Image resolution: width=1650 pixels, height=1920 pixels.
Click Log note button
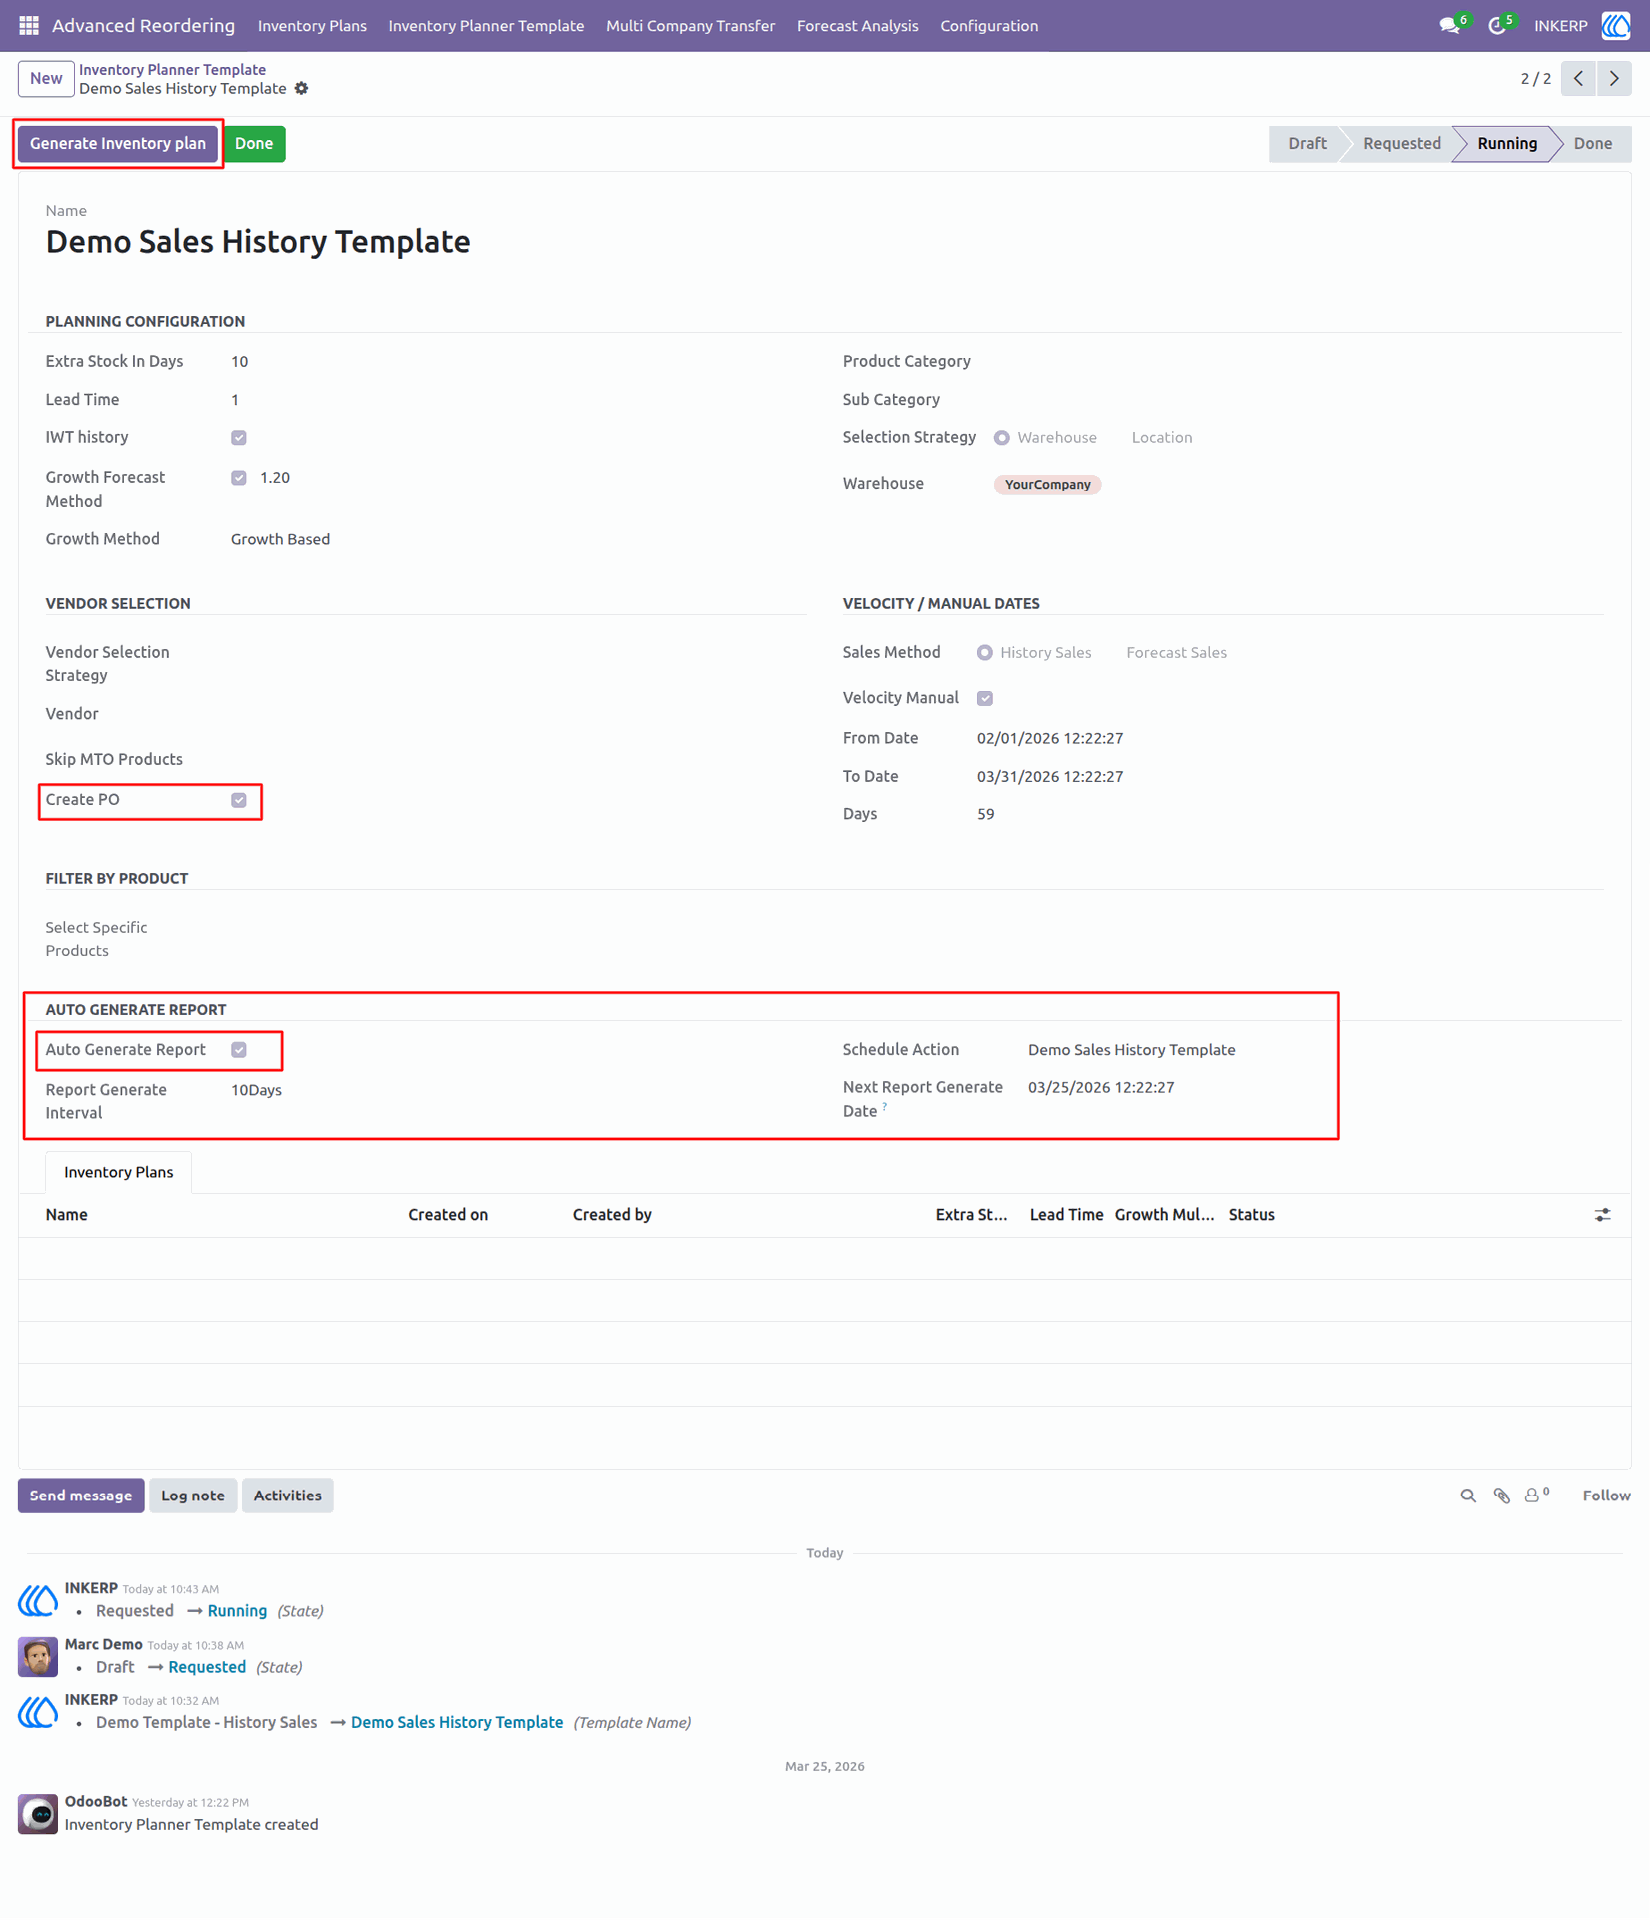(x=193, y=1496)
